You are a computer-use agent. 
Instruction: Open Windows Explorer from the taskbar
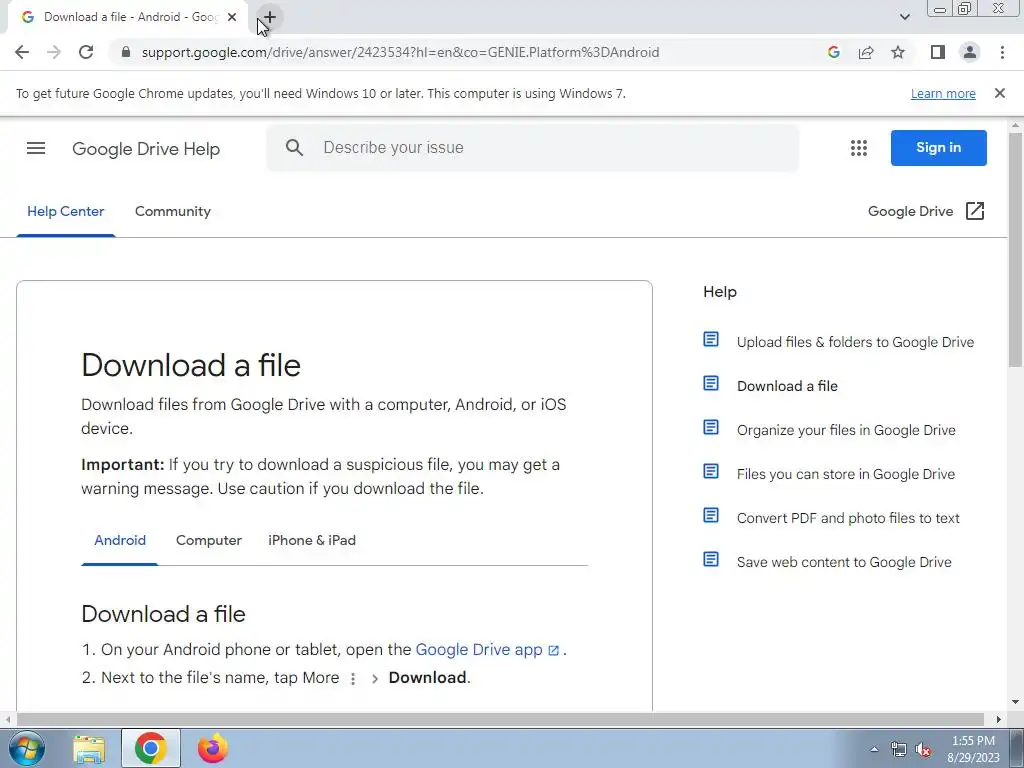[x=89, y=748]
